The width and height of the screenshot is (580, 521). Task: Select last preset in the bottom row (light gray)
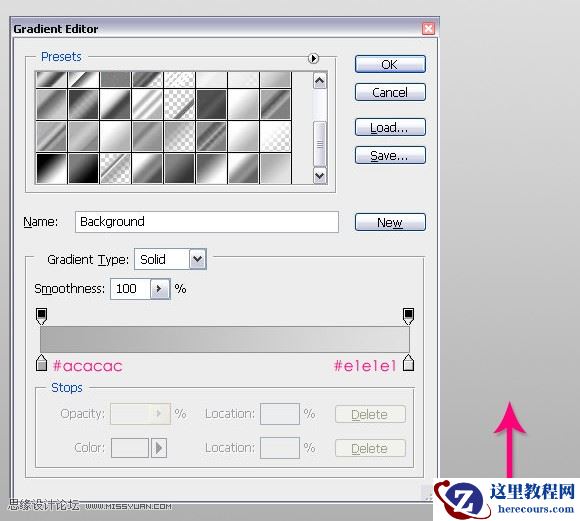coord(275,169)
